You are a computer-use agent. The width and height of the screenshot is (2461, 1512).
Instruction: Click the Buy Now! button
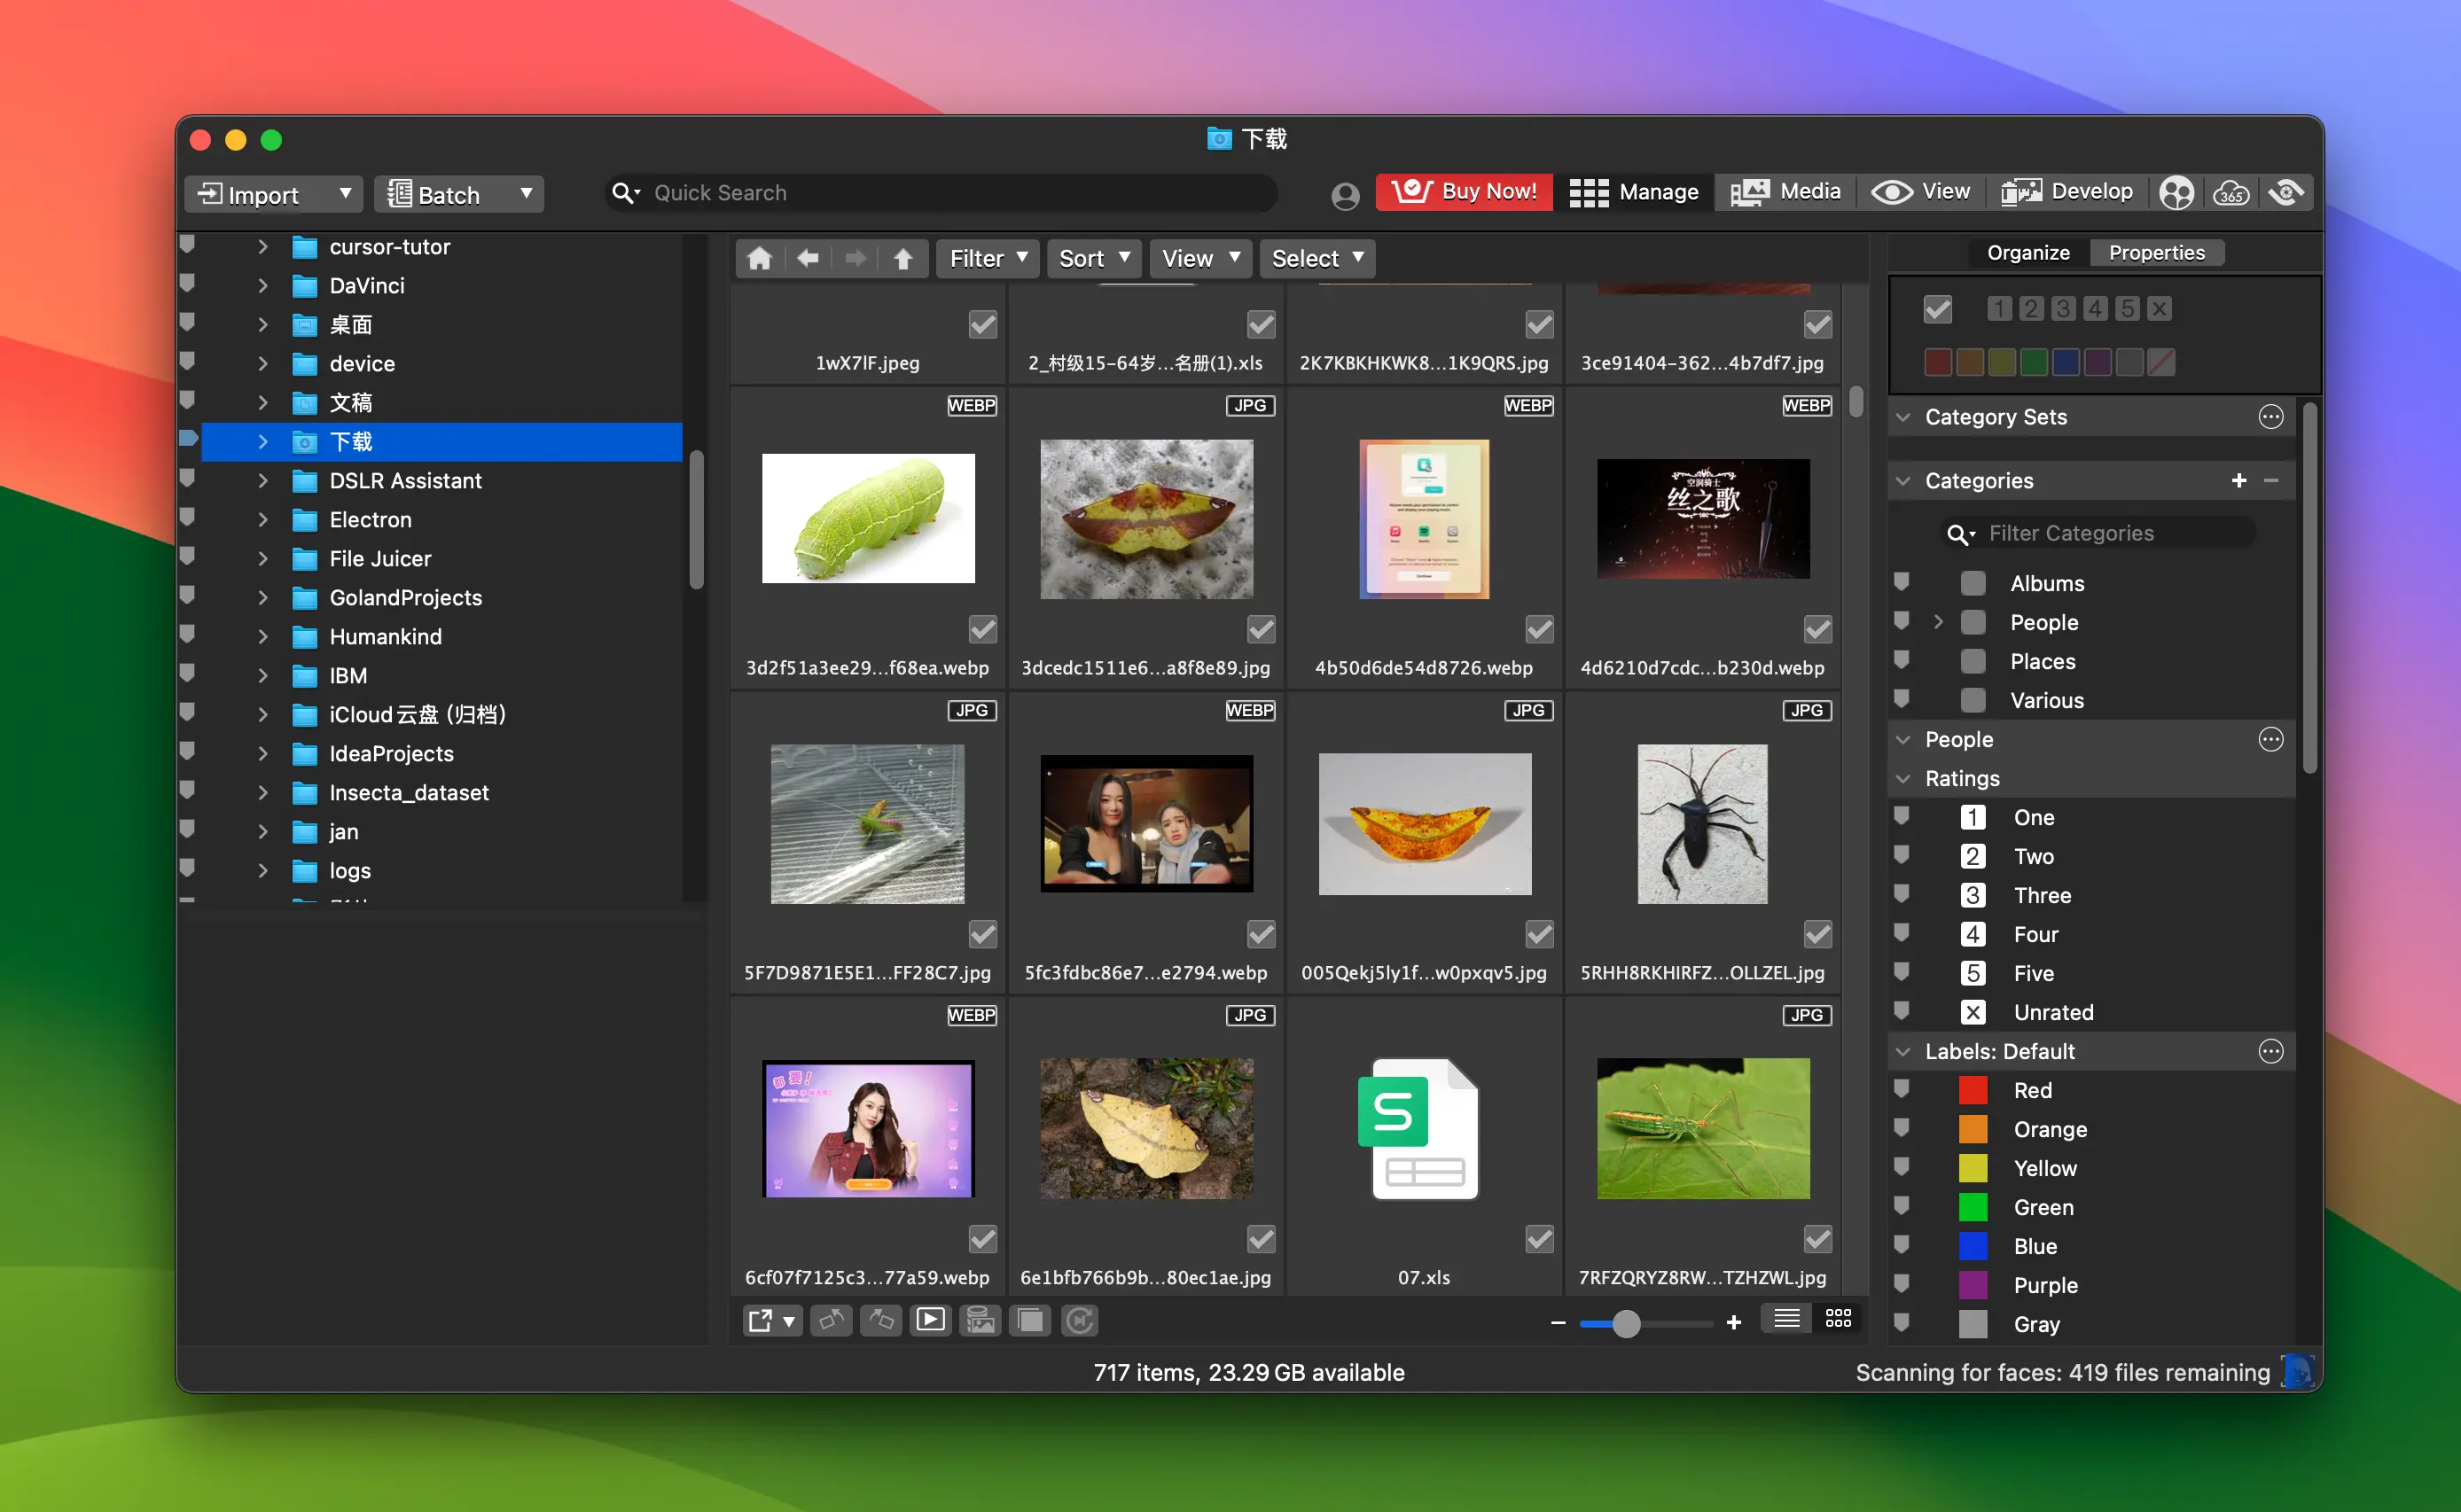tap(1464, 192)
